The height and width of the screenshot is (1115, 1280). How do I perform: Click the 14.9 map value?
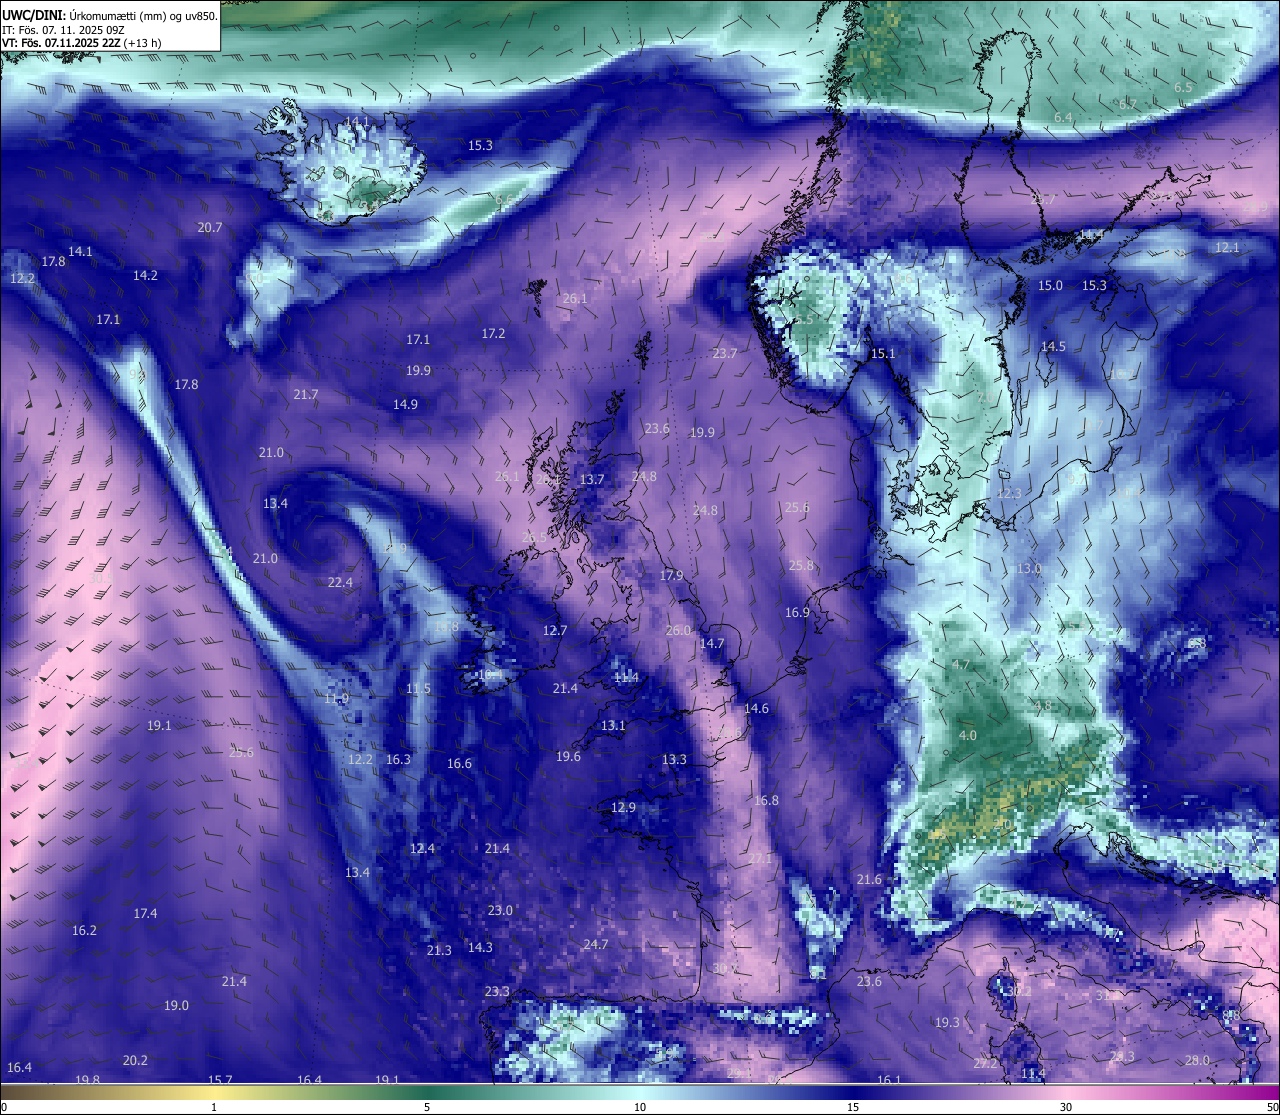405,405
